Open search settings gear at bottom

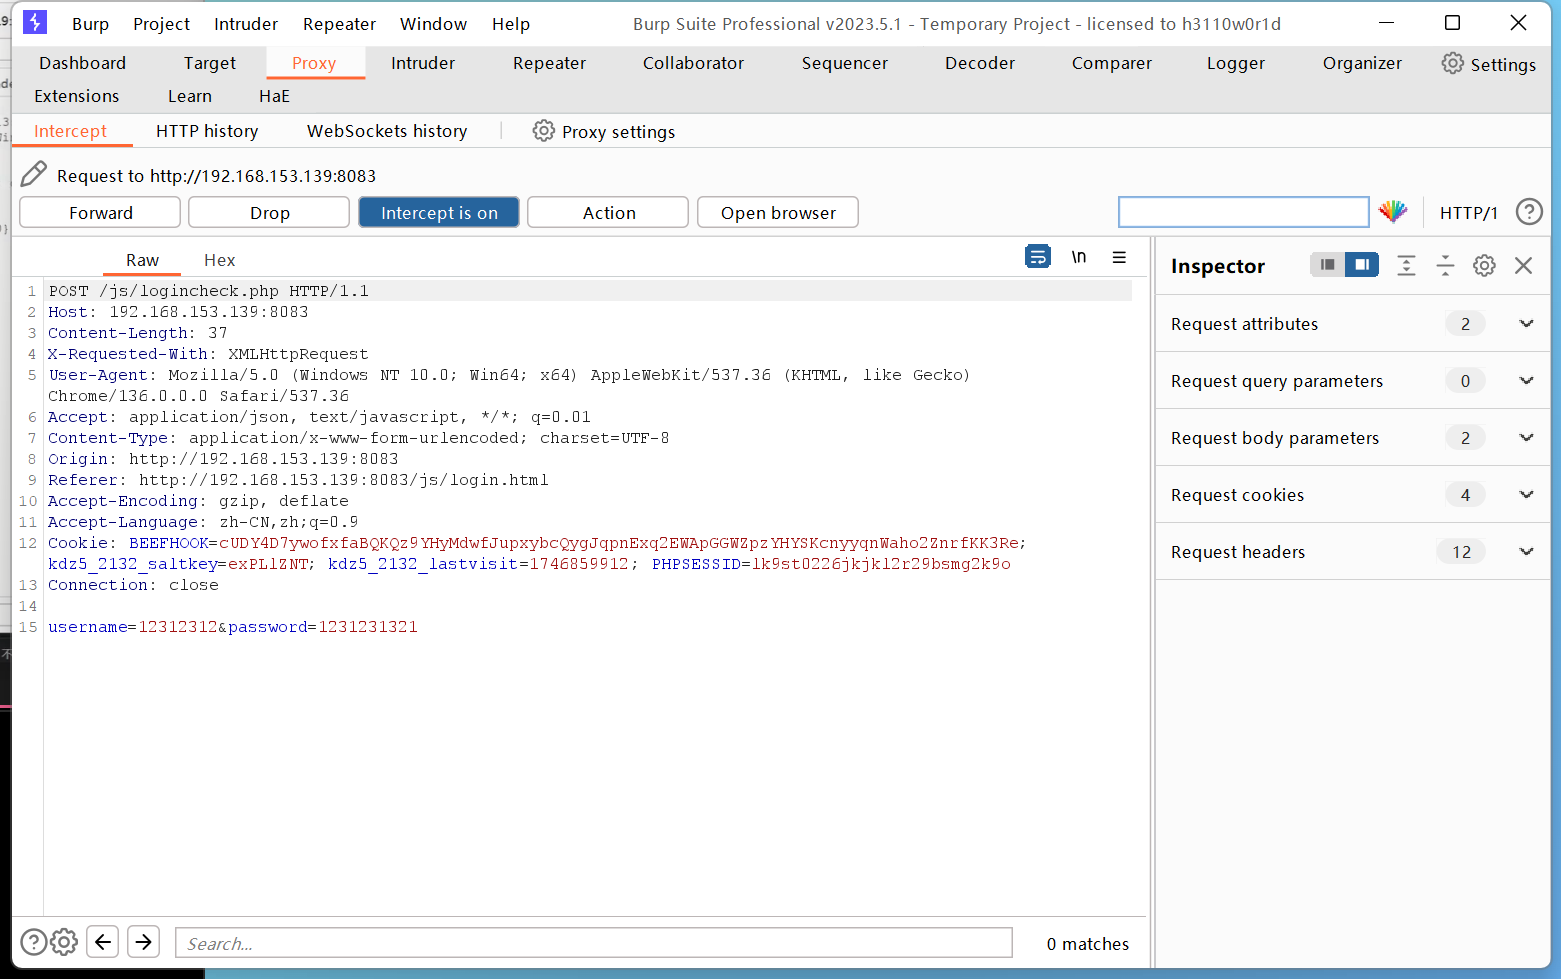pos(64,942)
